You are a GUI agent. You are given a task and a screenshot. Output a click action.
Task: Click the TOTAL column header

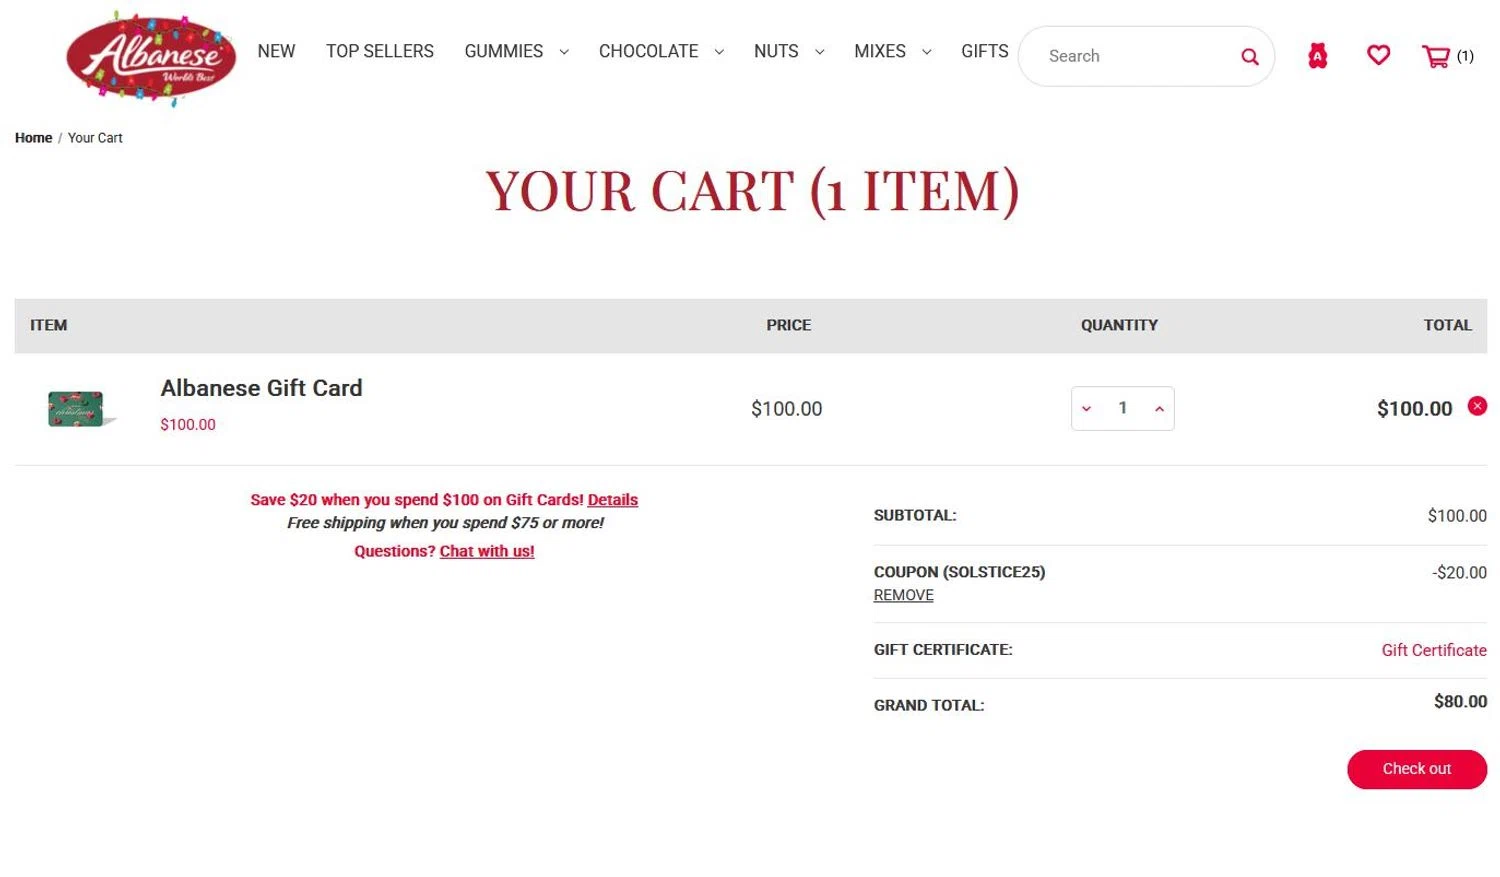tap(1447, 325)
